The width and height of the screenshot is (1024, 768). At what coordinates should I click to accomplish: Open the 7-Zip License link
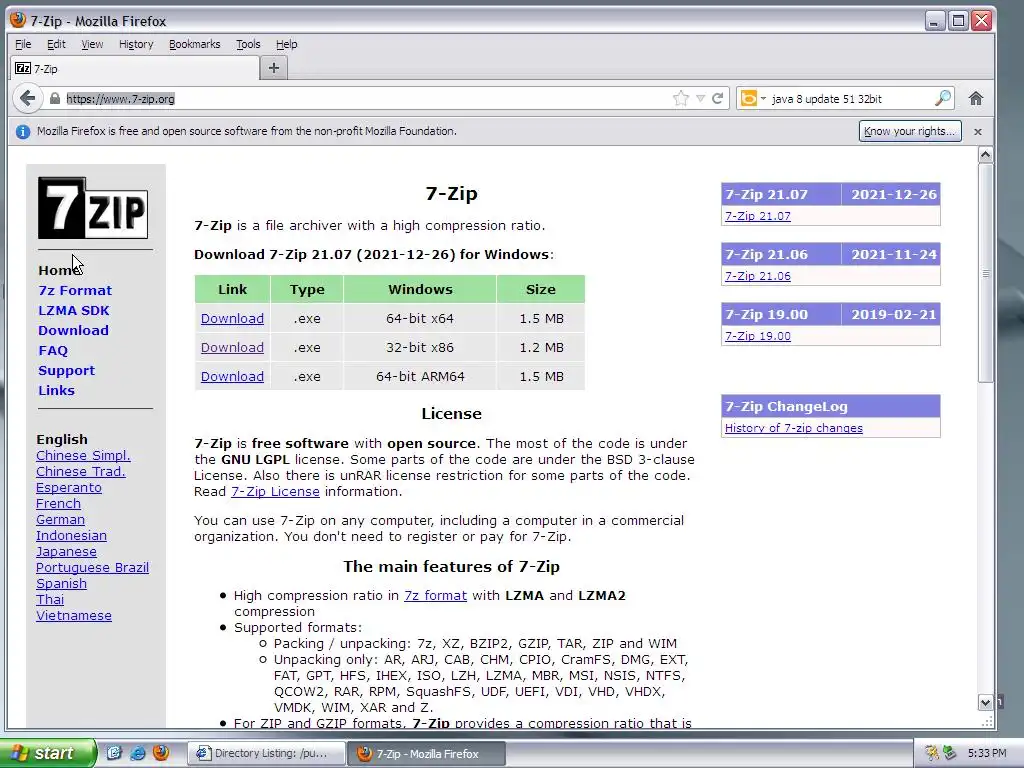(275, 492)
